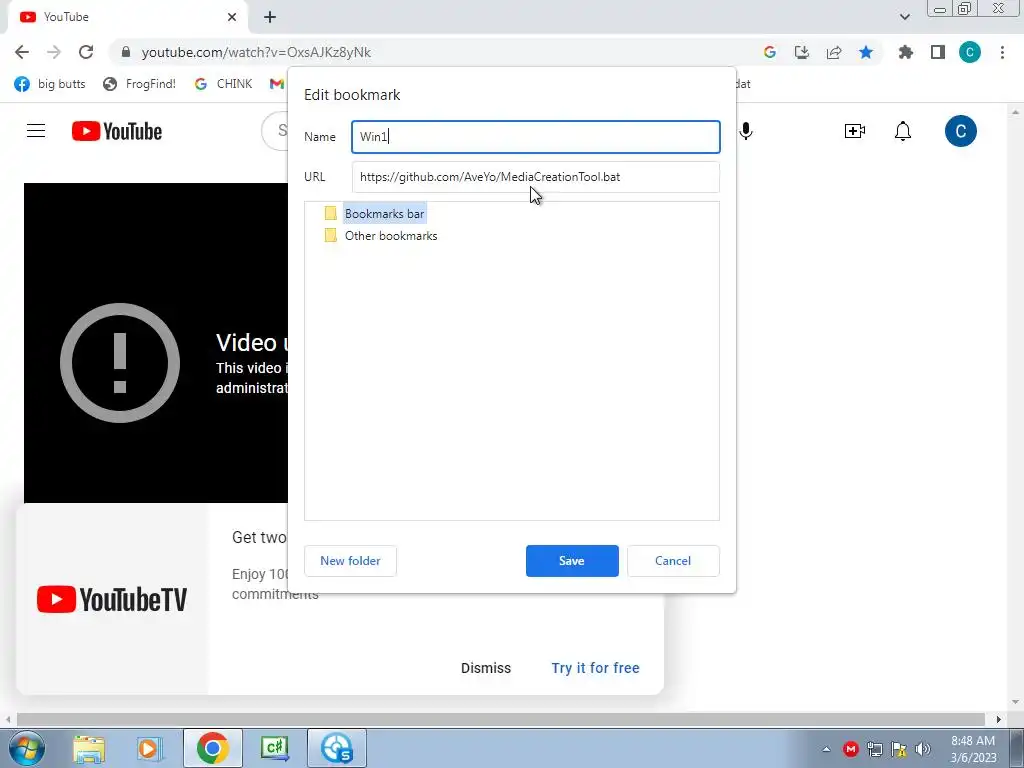
Task: Click the YouTube Create video icon
Action: [855, 131]
